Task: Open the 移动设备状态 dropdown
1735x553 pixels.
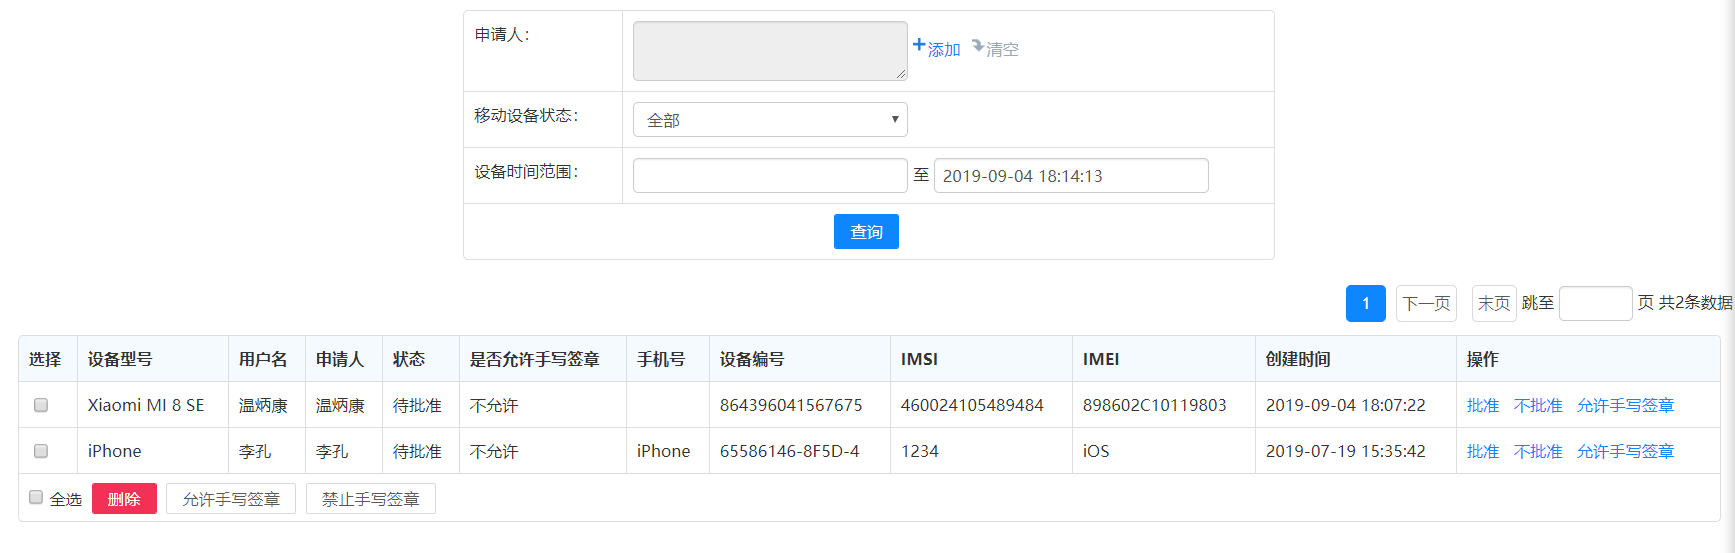Action: 770,120
